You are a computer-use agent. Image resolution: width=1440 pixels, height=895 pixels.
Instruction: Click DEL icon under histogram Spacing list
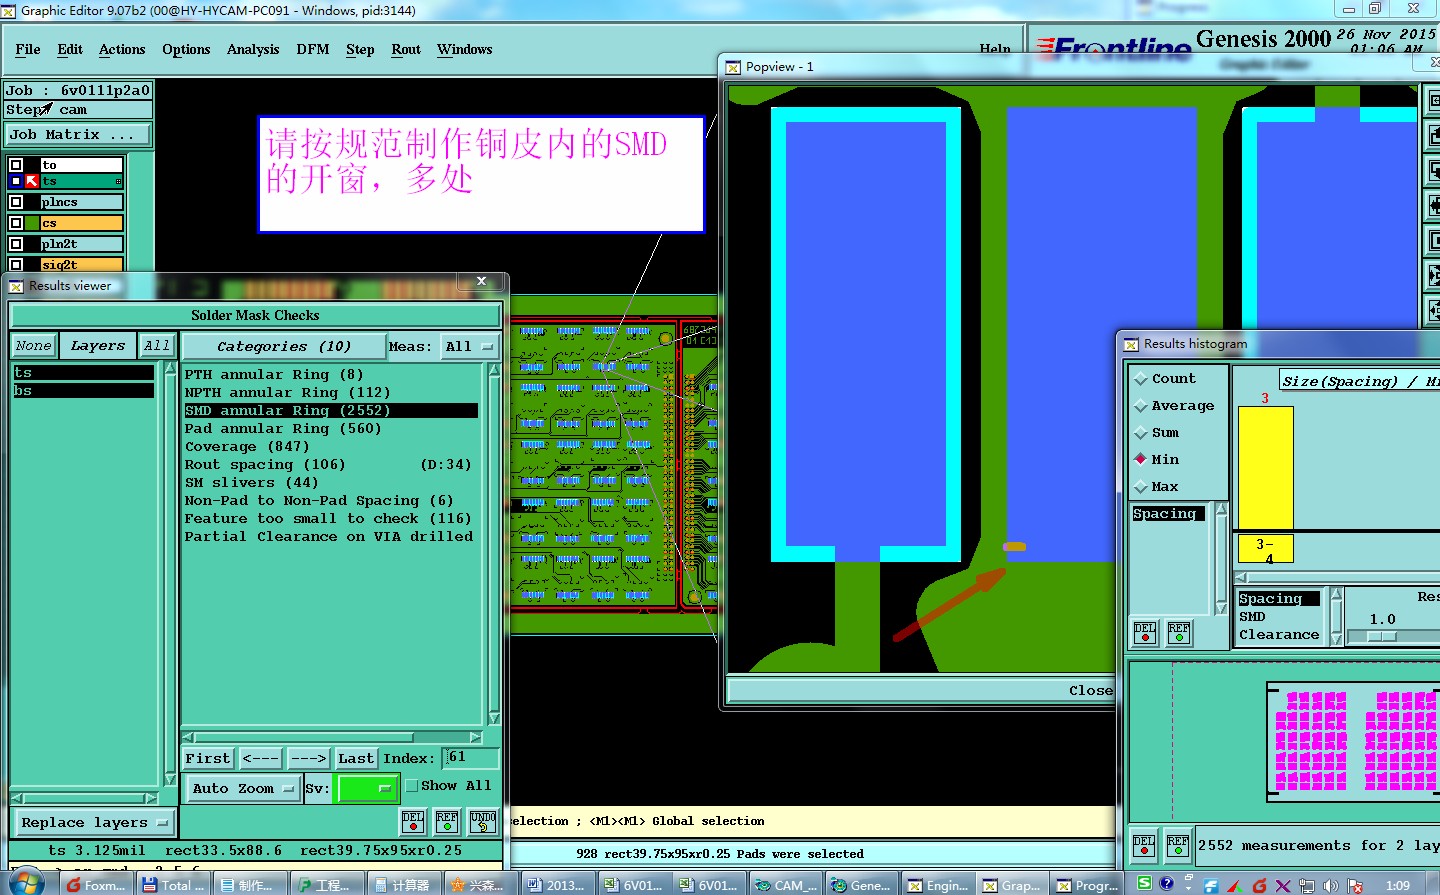[x=1145, y=633]
